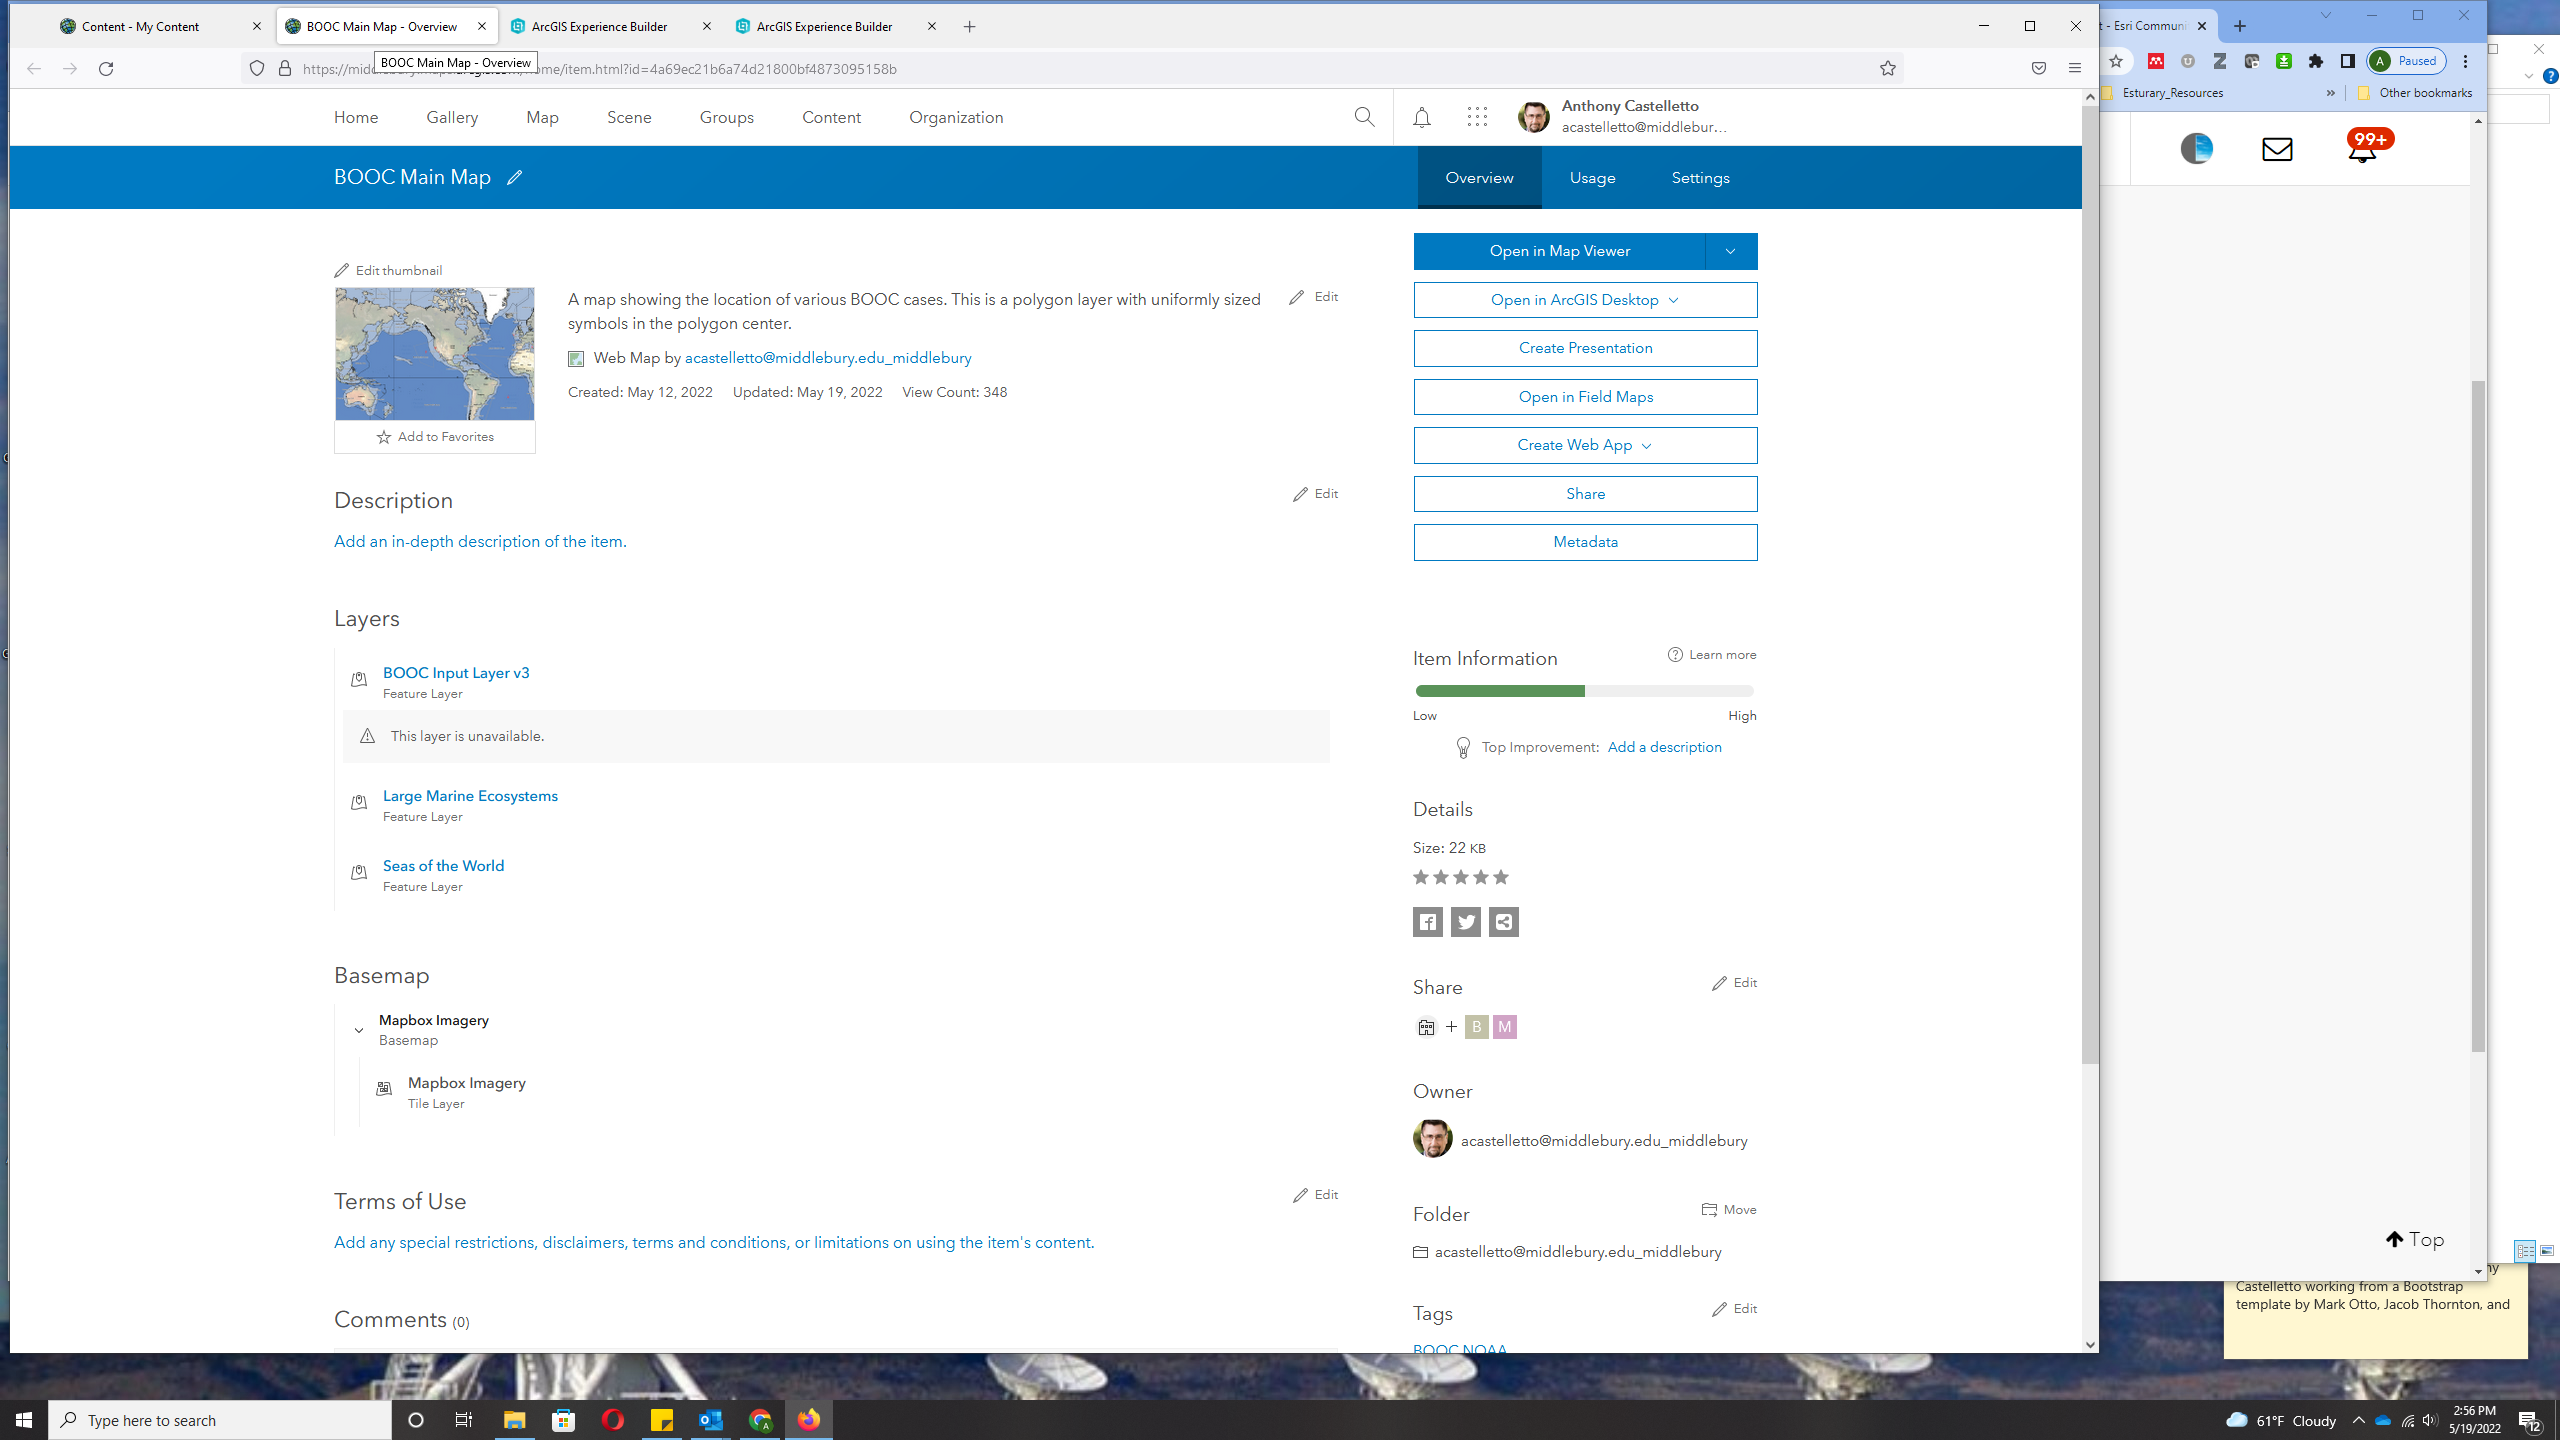
Task: Click the Learn more help link
Action: 1712,655
